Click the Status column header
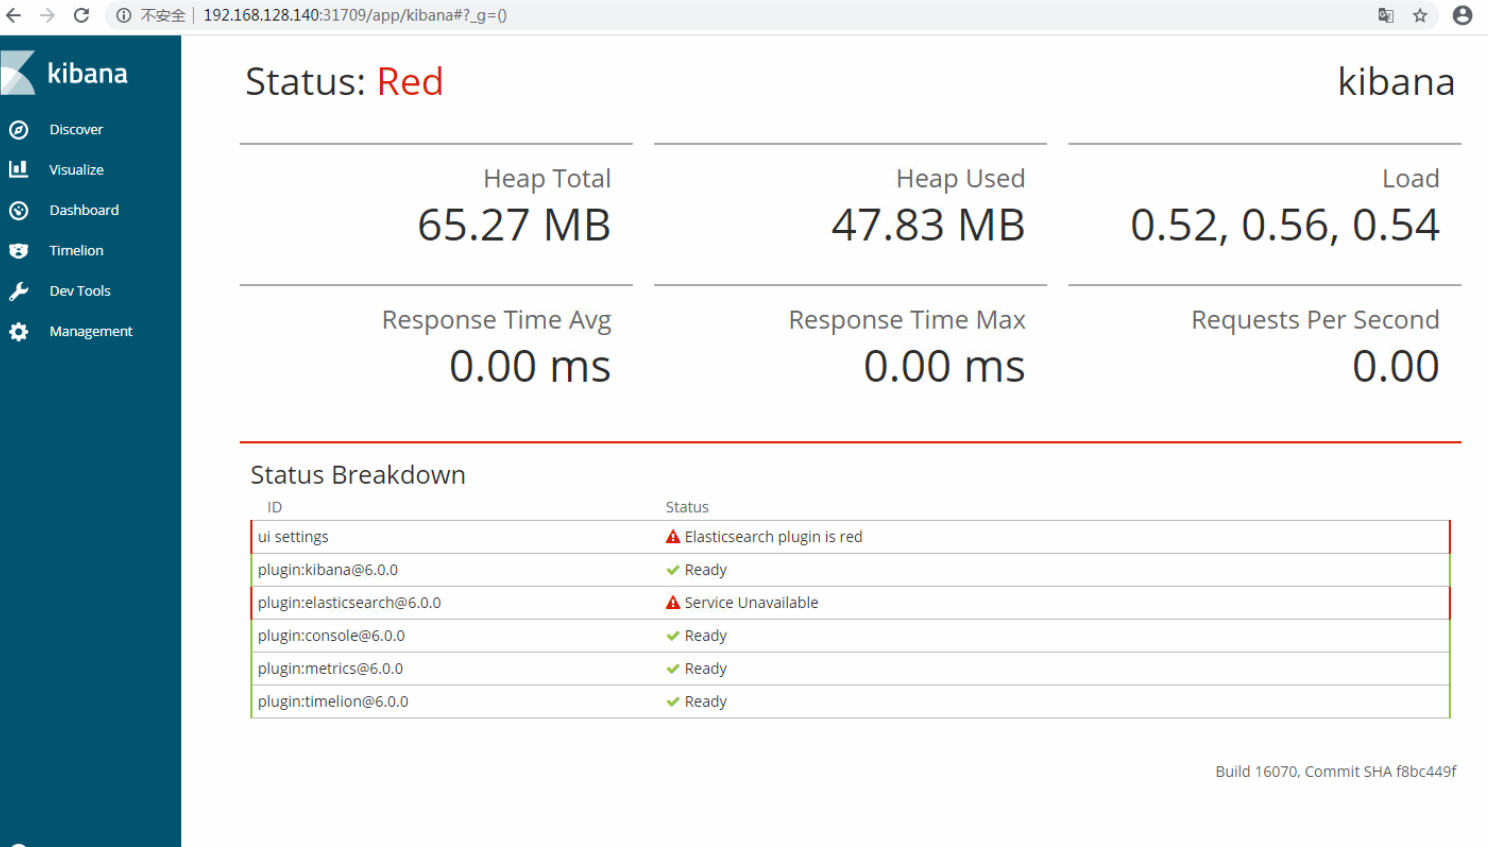The image size is (1488, 847). pyautogui.click(x=687, y=507)
